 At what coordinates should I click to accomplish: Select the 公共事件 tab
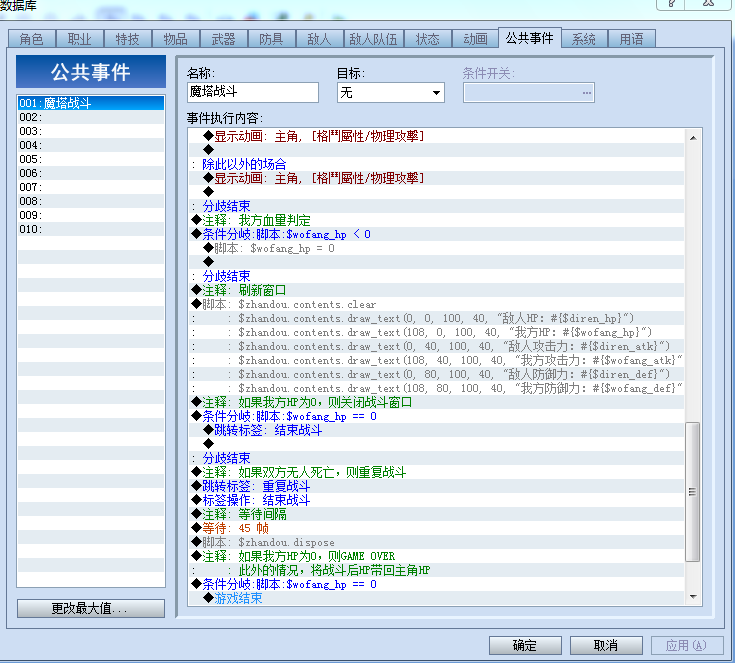[530, 38]
